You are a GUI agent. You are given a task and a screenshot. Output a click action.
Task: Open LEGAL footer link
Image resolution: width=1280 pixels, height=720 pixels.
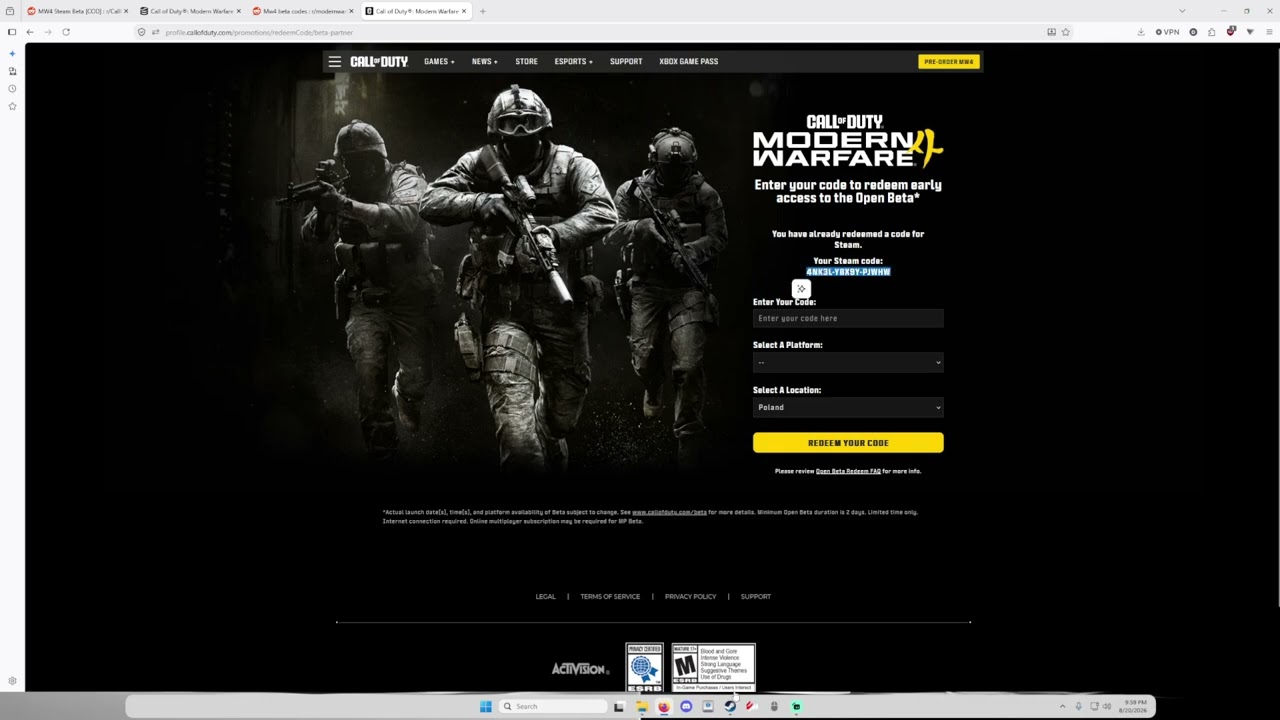click(545, 597)
